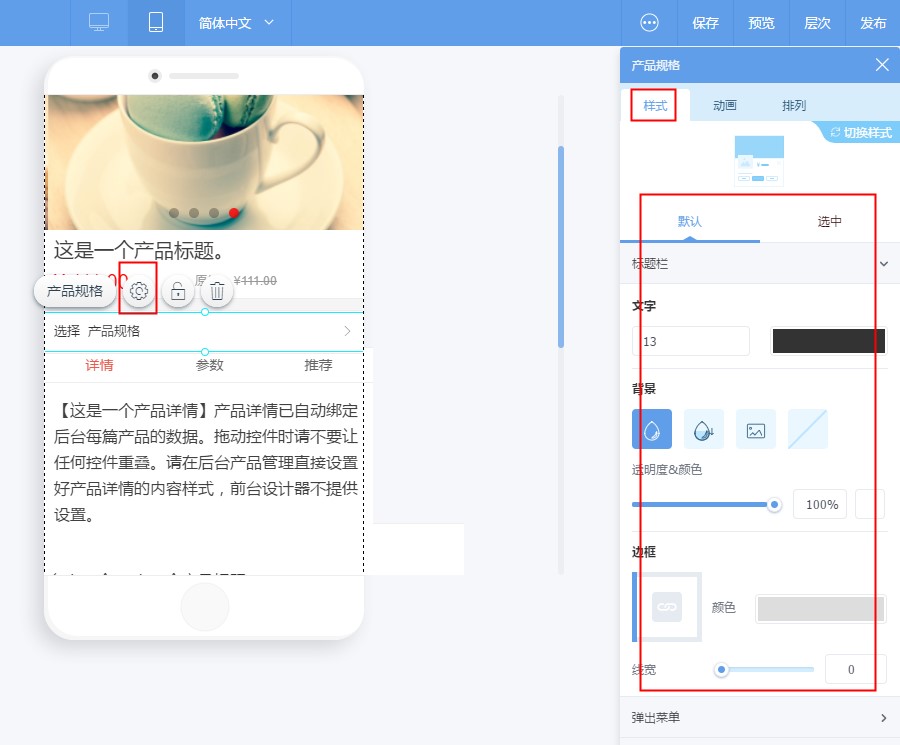900x745 pixels.
Task: Click the 切换样式 switch style button
Action: 860,133
